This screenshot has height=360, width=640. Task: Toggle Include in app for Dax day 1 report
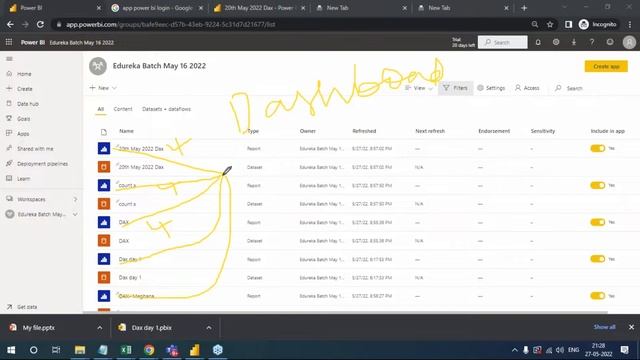tap(598, 259)
